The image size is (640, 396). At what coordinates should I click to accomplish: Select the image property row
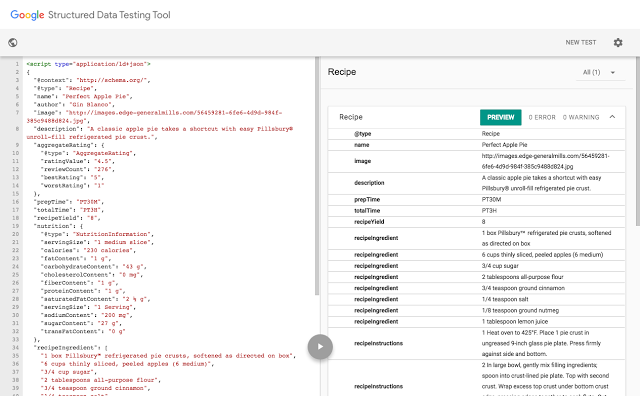pyautogui.click(x=477, y=161)
